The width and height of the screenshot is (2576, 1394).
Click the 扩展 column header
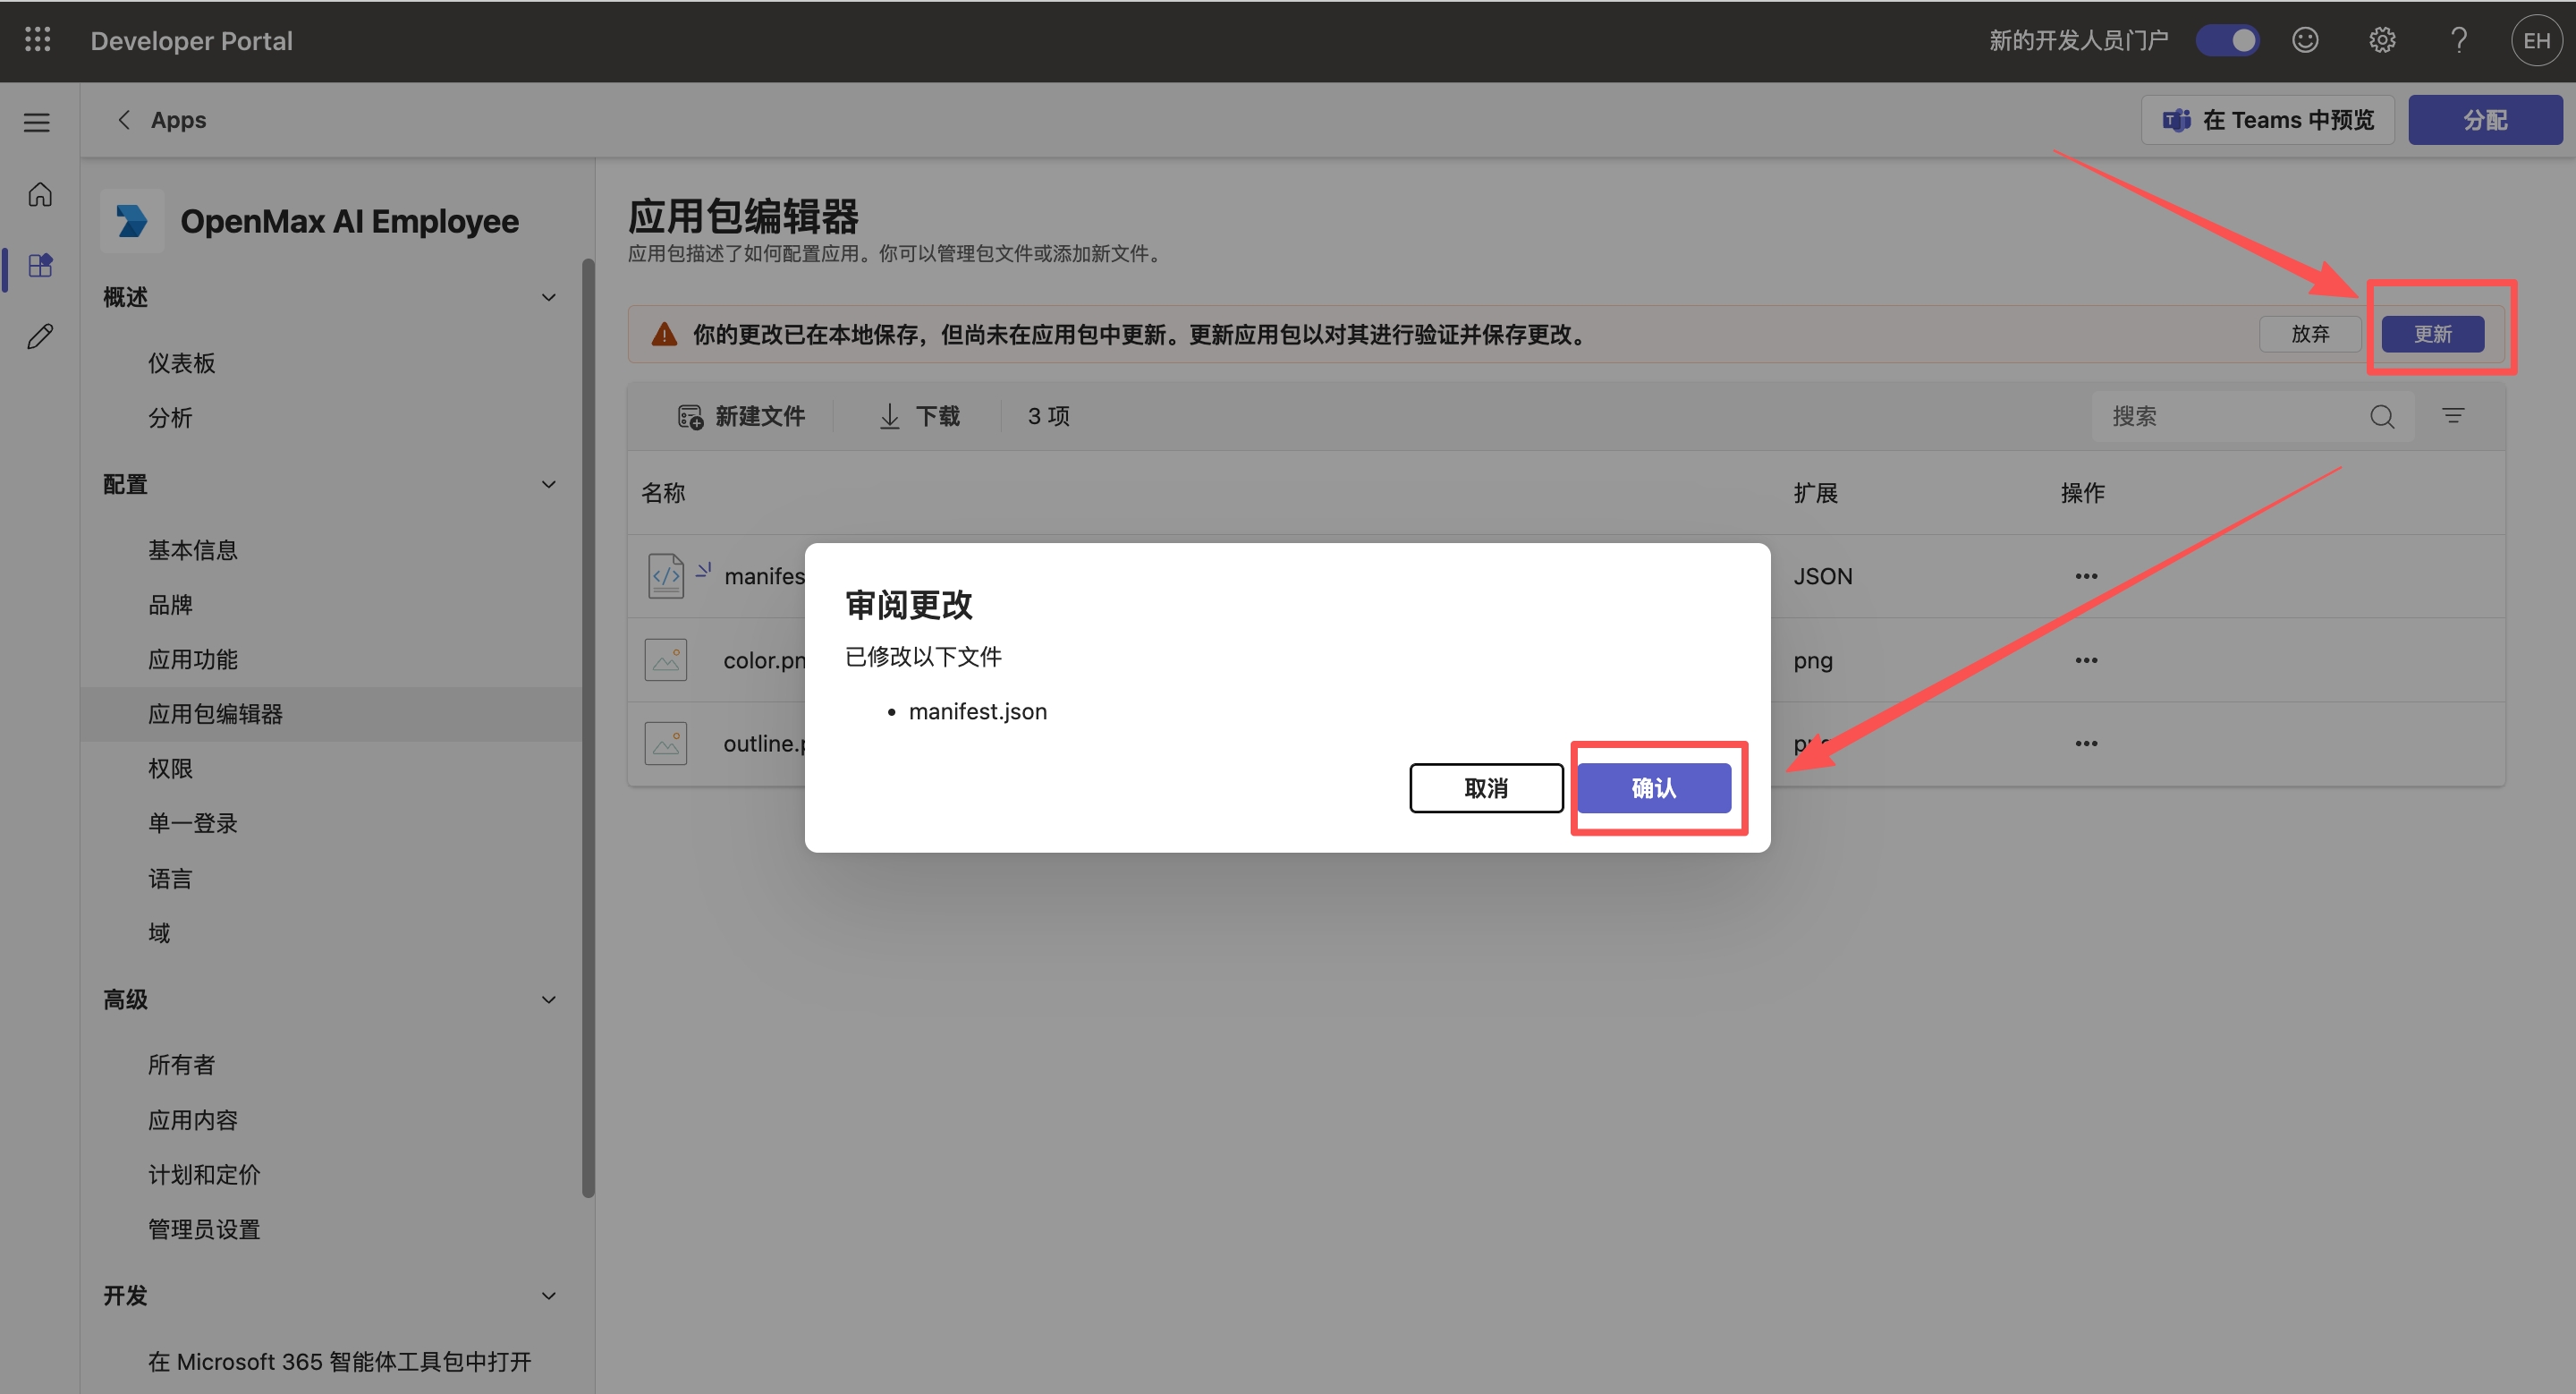[1815, 492]
